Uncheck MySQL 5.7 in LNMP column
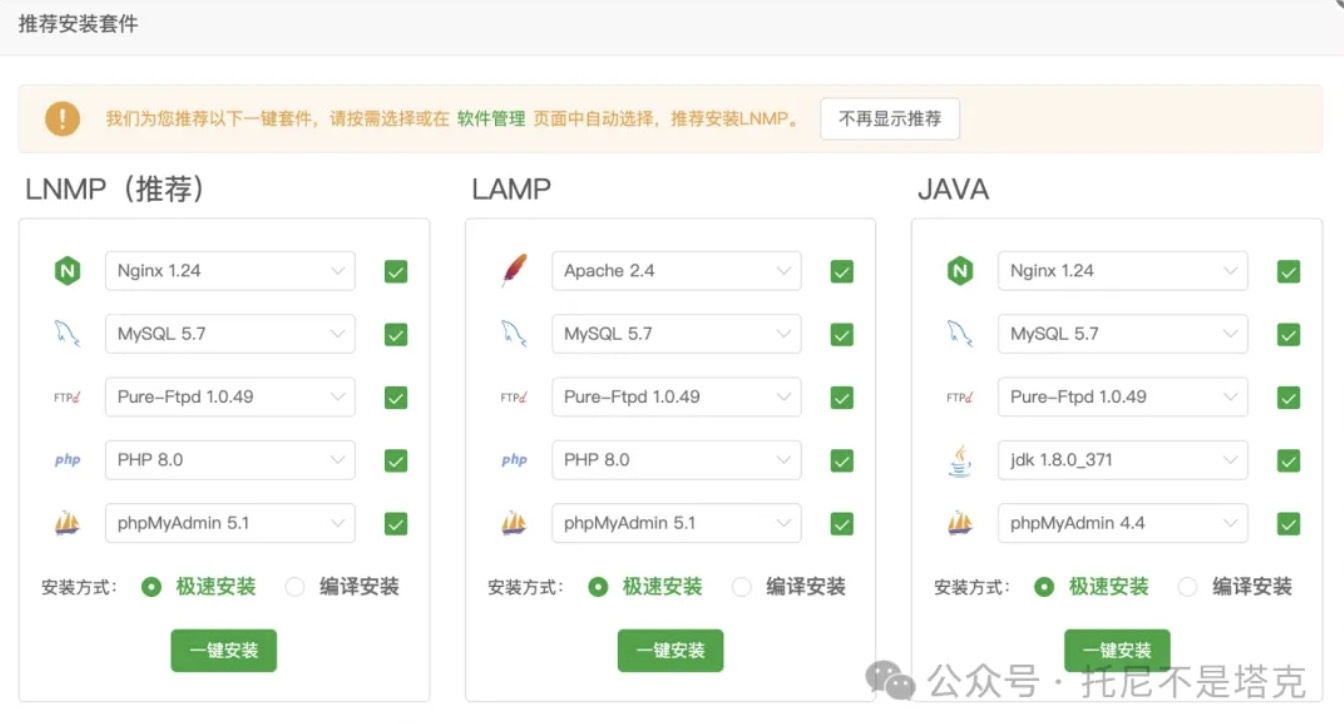 [396, 335]
